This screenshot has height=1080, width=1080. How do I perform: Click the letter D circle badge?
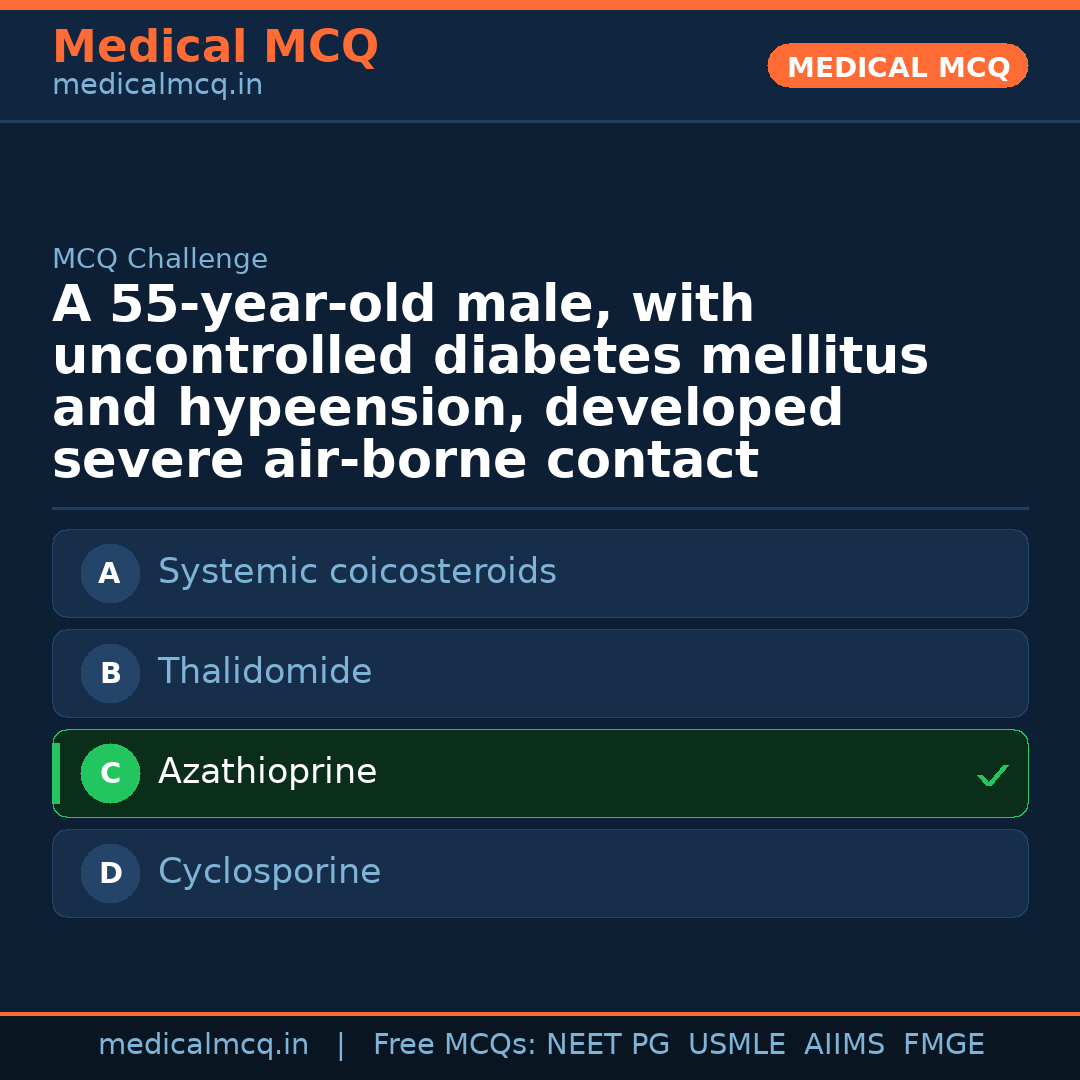[x=110, y=873]
